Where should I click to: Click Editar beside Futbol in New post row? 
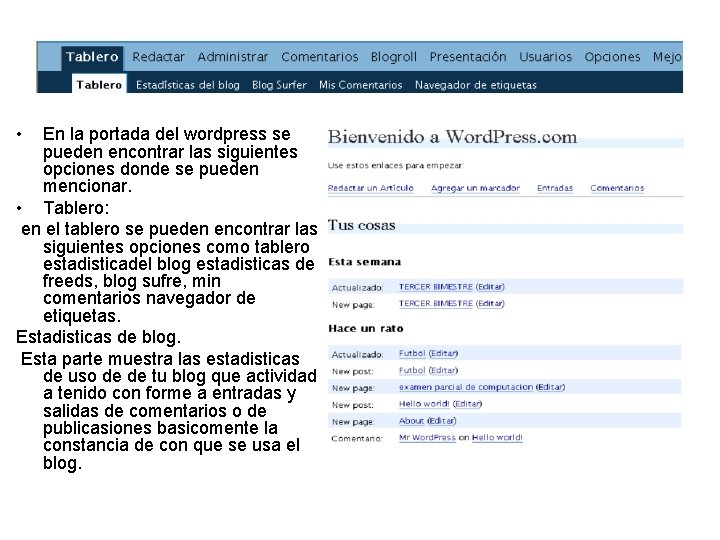pyautogui.click(x=443, y=370)
